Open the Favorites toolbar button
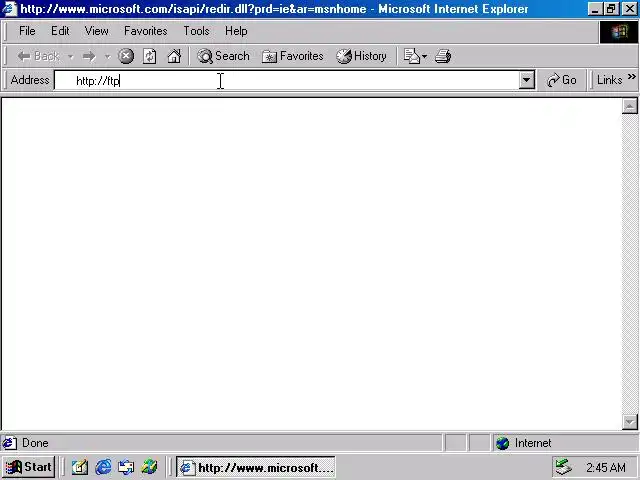640x480 pixels. (x=293, y=56)
